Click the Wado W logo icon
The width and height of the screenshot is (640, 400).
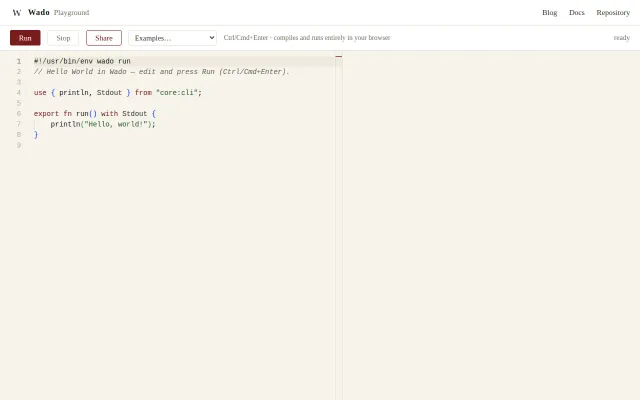click(x=16, y=13)
